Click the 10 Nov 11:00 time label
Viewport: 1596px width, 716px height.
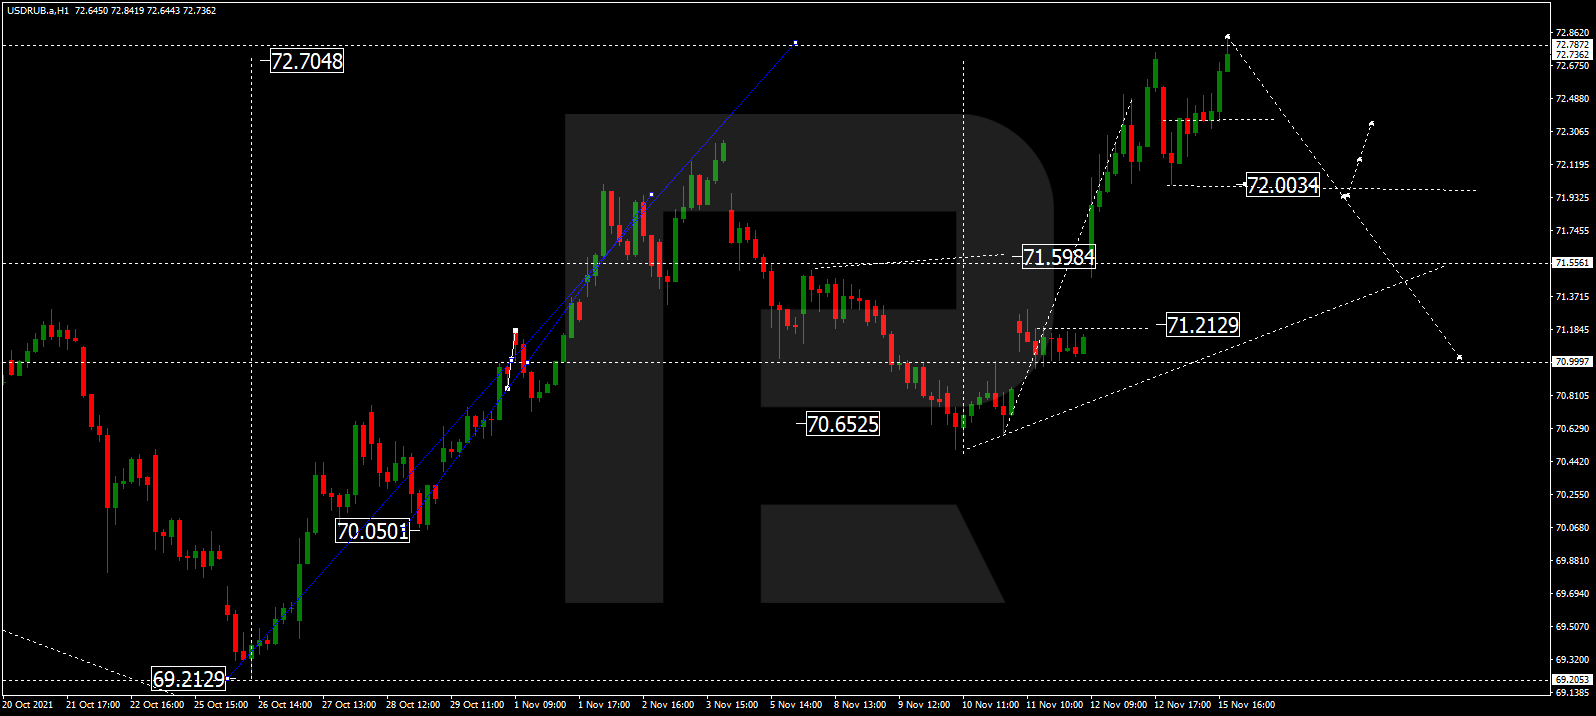(x=990, y=705)
